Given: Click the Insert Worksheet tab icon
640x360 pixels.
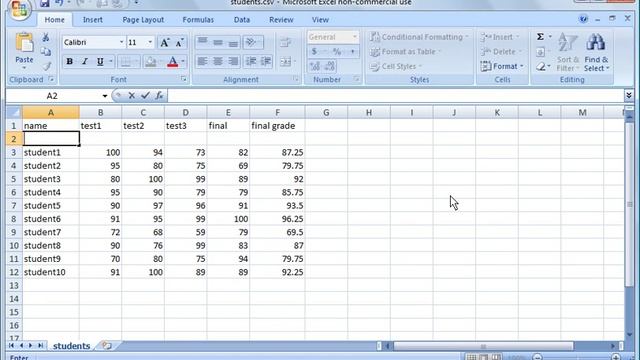Looking at the screenshot, I should (x=107, y=346).
